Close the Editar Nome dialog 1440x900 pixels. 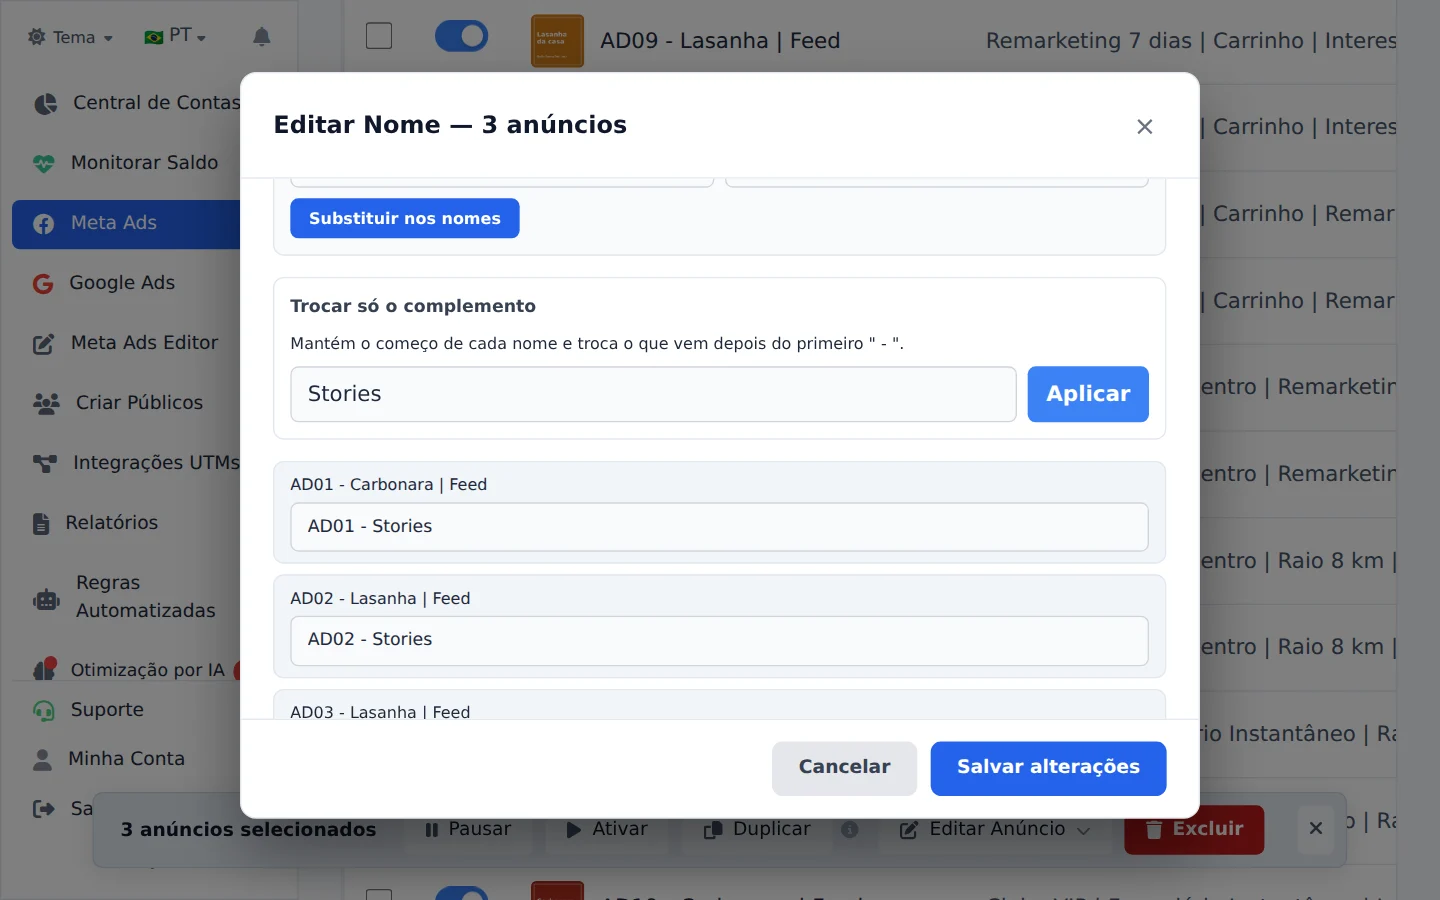tap(1145, 127)
